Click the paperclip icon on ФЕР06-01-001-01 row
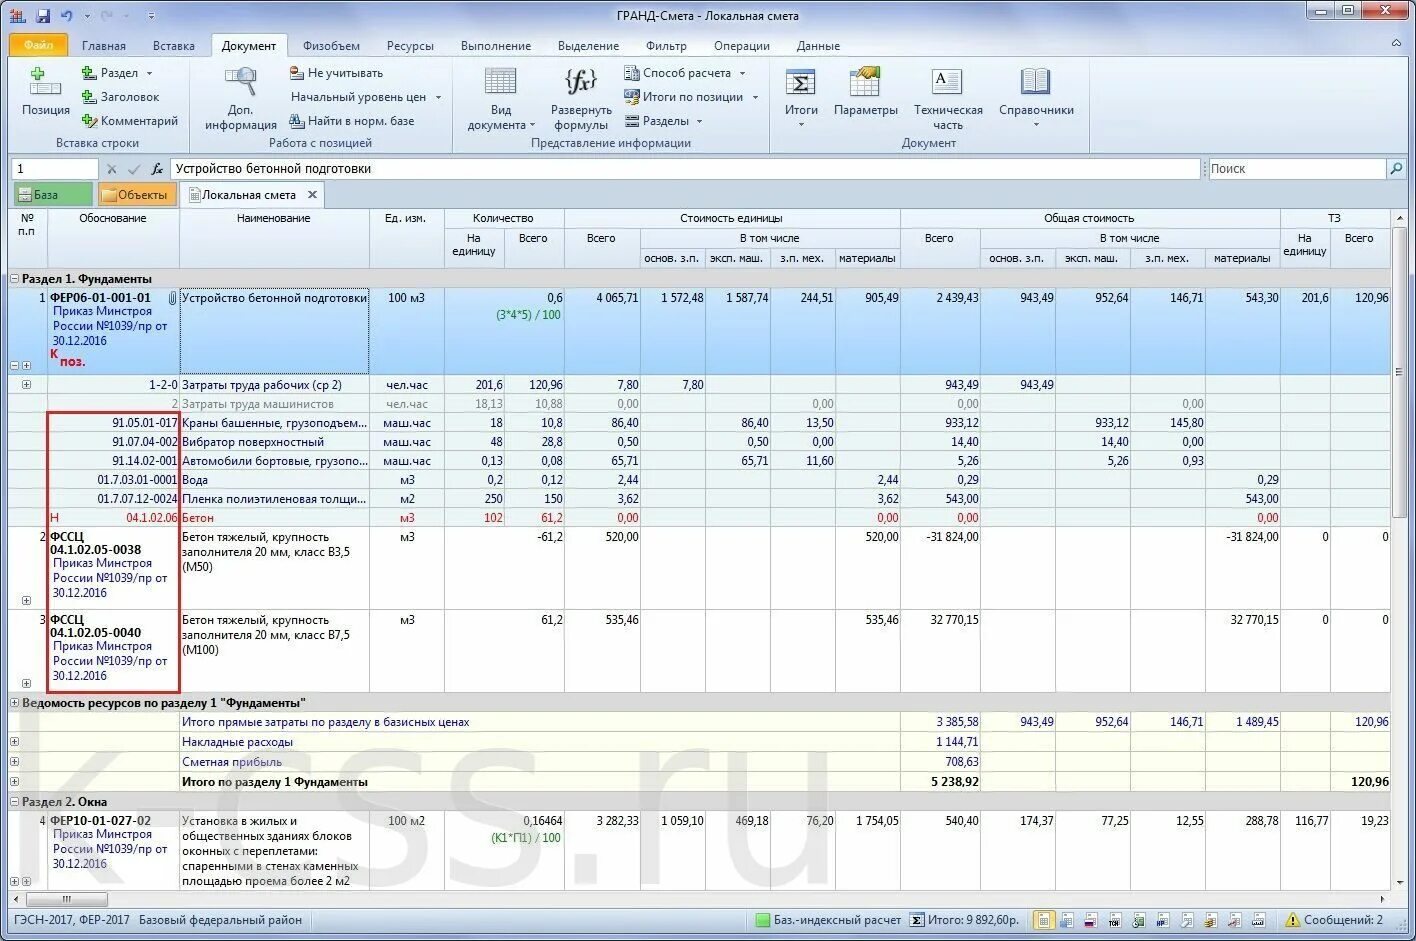 (172, 298)
